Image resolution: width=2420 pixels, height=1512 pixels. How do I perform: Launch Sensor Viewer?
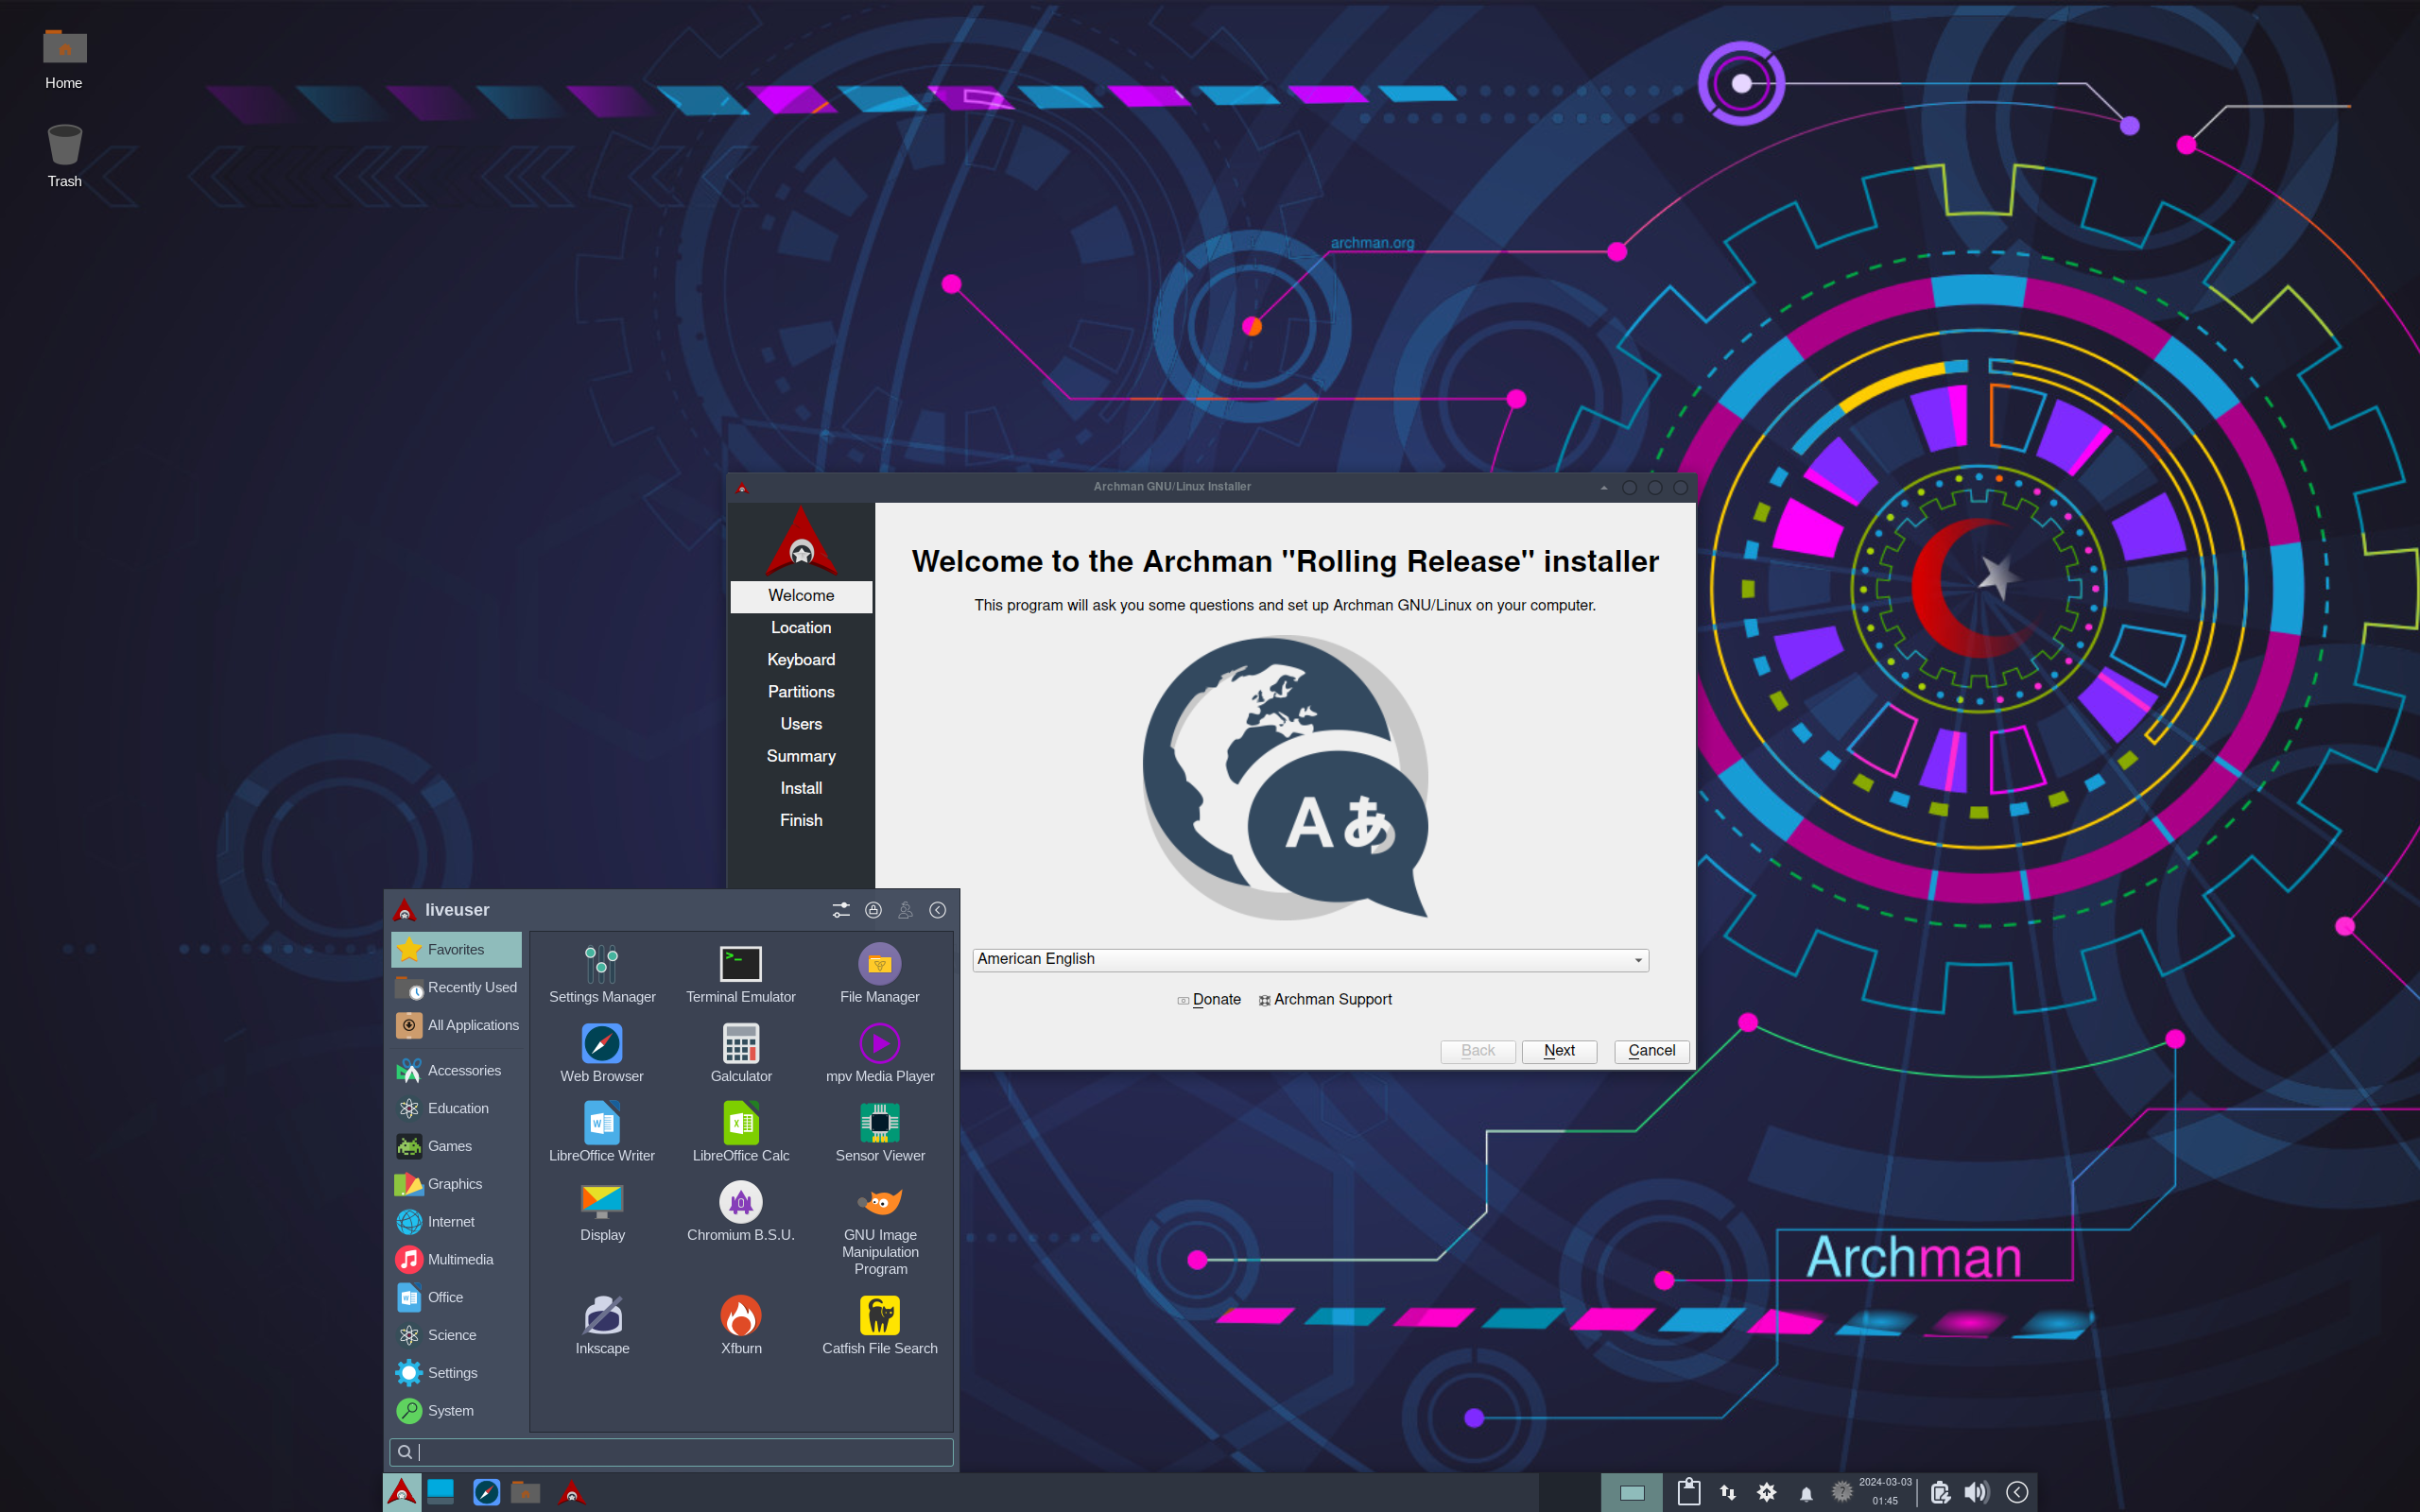(880, 1132)
